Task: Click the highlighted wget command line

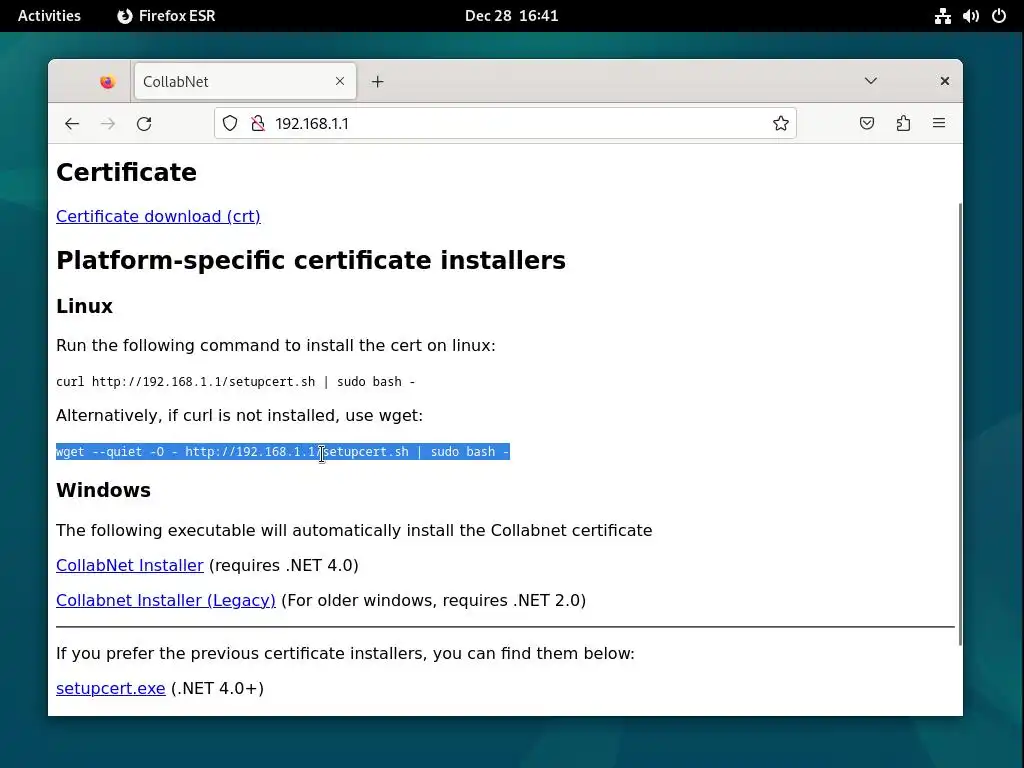Action: click(x=283, y=452)
